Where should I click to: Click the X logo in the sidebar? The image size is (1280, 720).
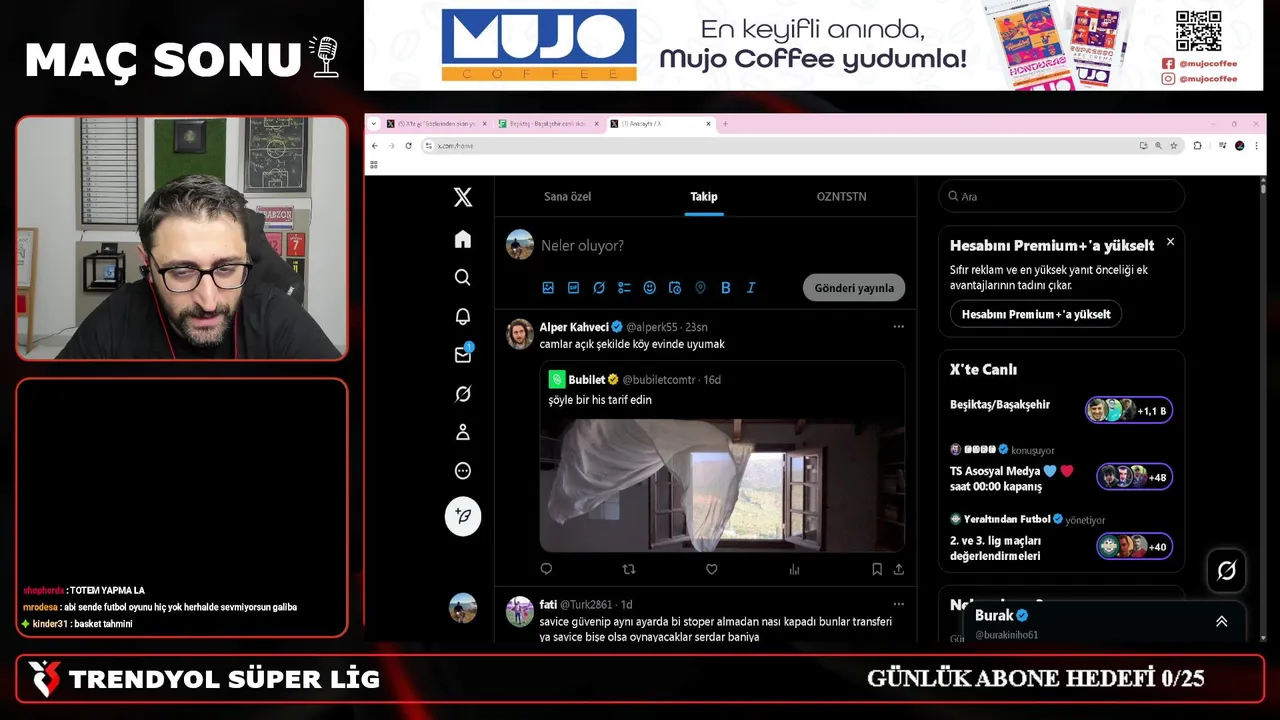(x=463, y=197)
